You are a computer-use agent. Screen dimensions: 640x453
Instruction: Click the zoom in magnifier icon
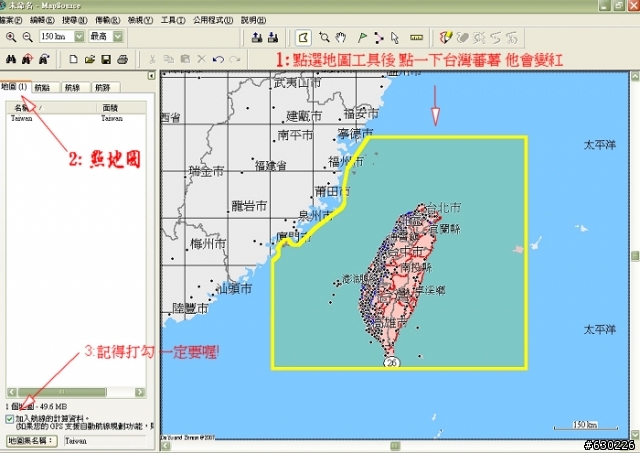[11, 37]
